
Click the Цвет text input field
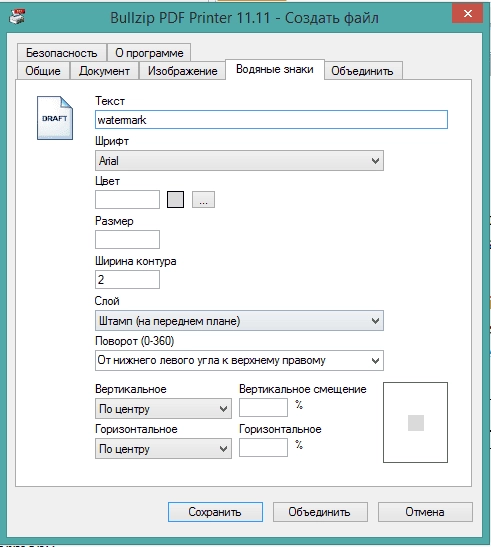coord(127,200)
